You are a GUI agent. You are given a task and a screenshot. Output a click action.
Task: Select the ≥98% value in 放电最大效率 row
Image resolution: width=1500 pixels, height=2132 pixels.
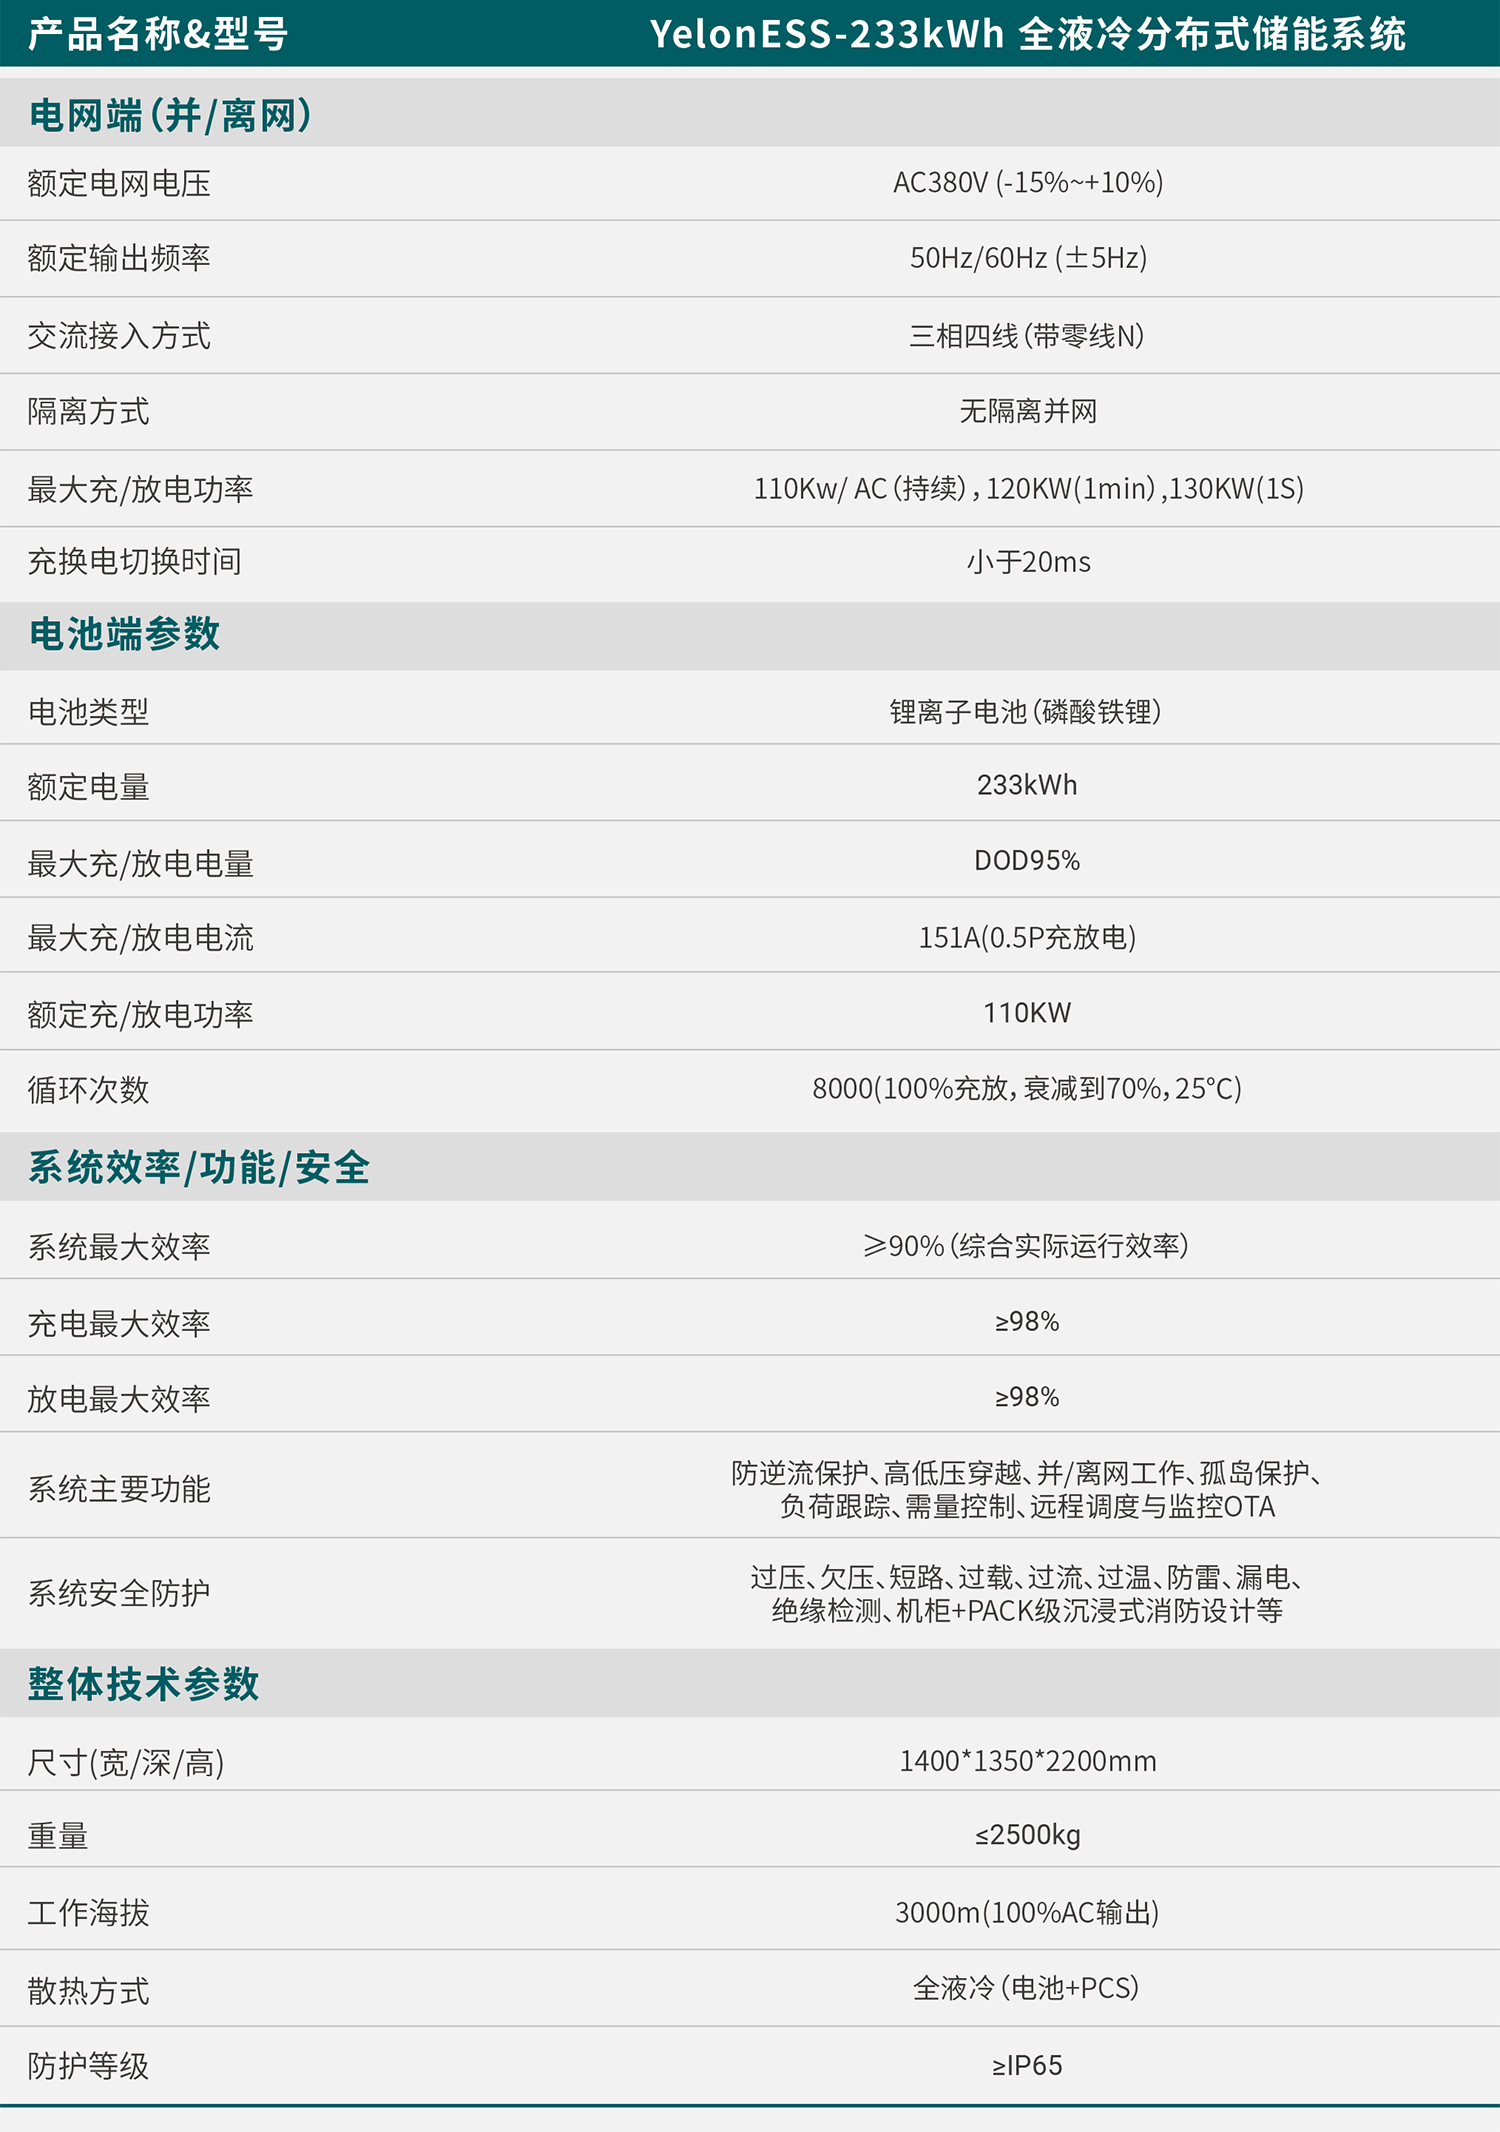(x=1027, y=1397)
